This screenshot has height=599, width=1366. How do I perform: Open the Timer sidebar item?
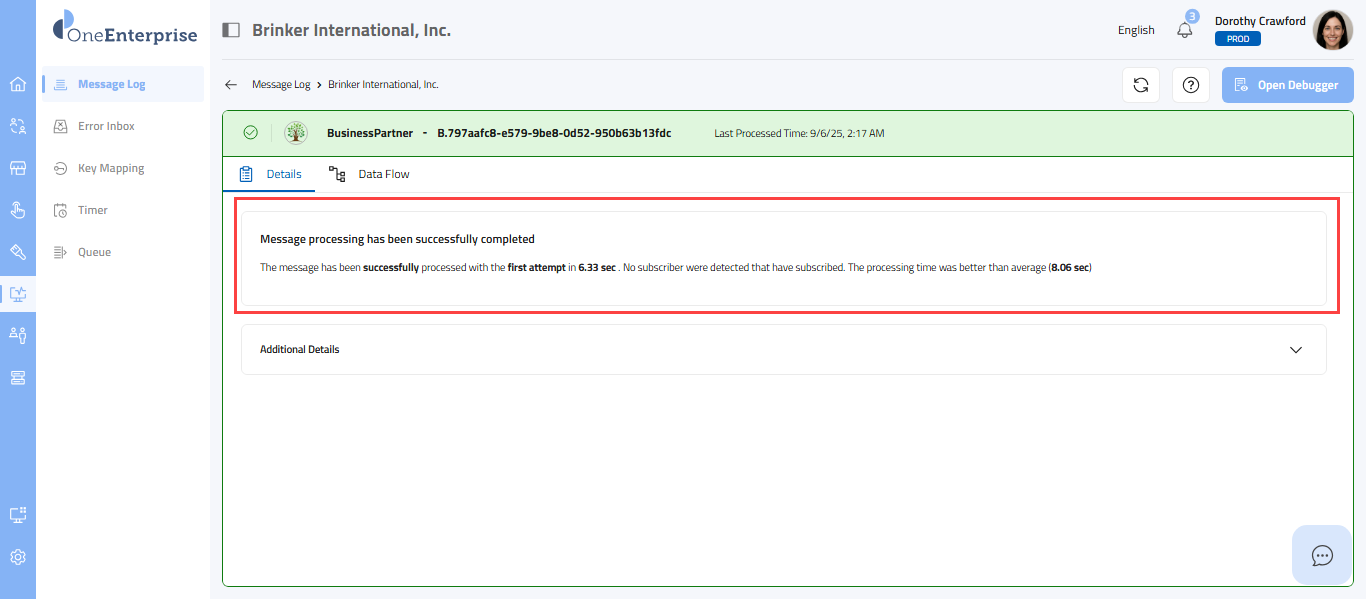93,210
